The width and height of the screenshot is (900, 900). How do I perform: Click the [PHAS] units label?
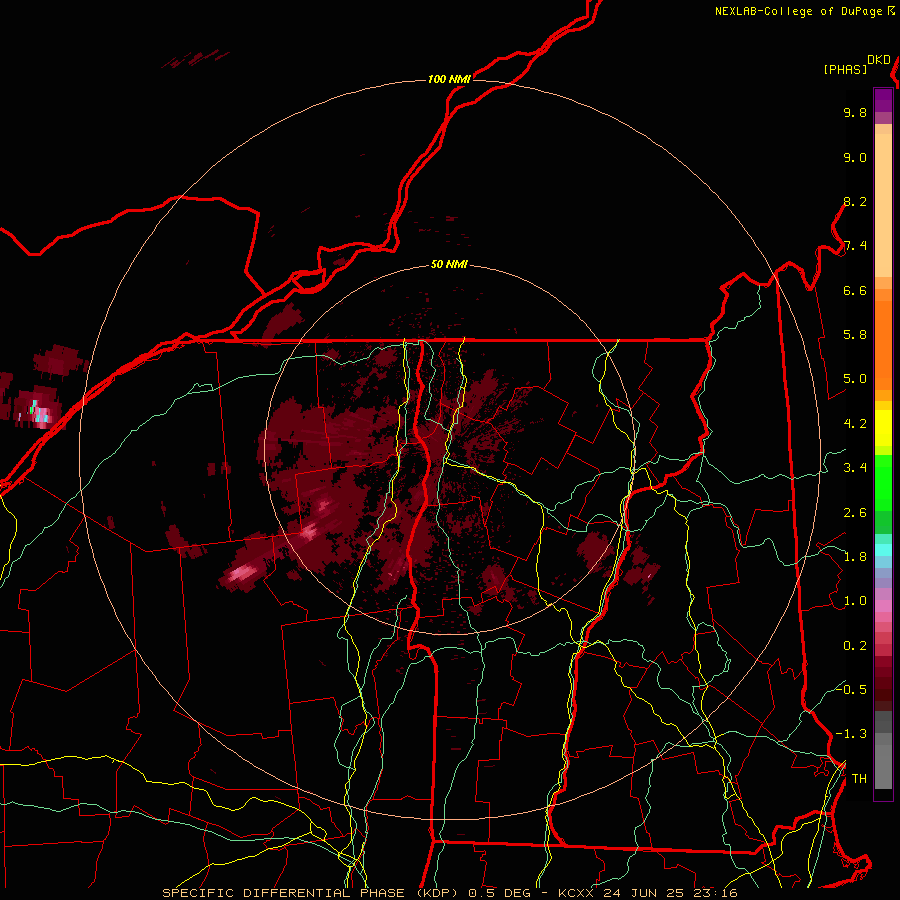click(845, 69)
